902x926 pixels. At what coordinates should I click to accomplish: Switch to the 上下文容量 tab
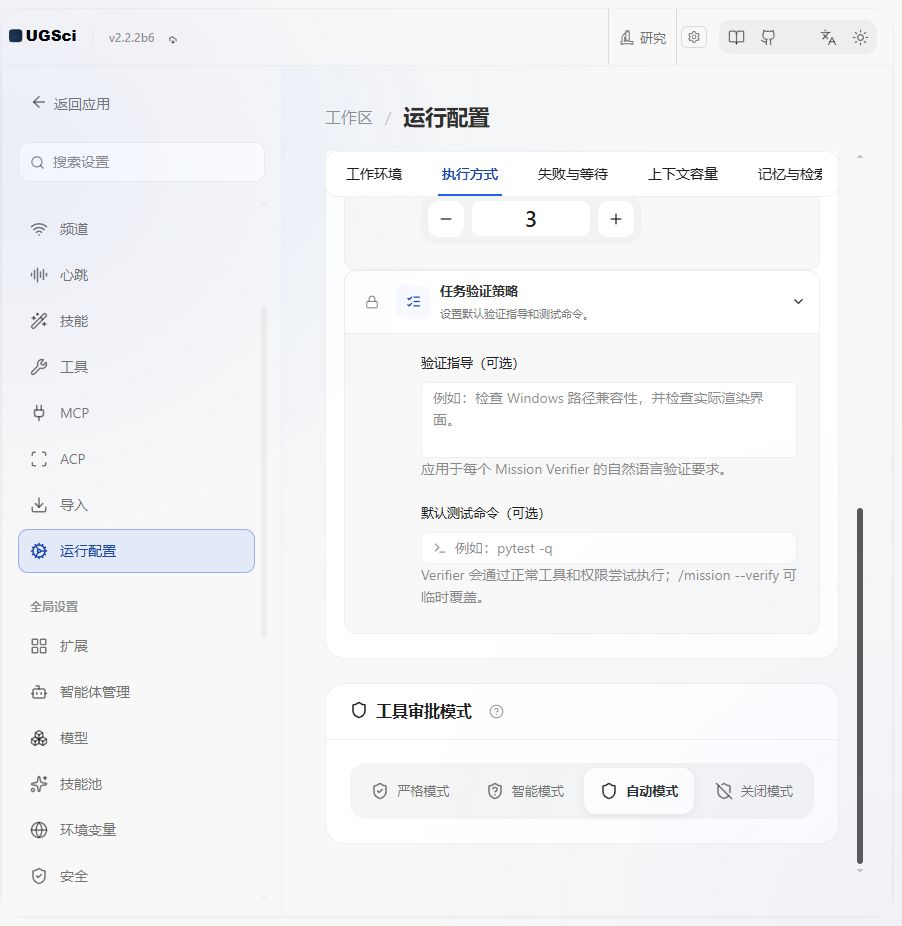[683, 174]
